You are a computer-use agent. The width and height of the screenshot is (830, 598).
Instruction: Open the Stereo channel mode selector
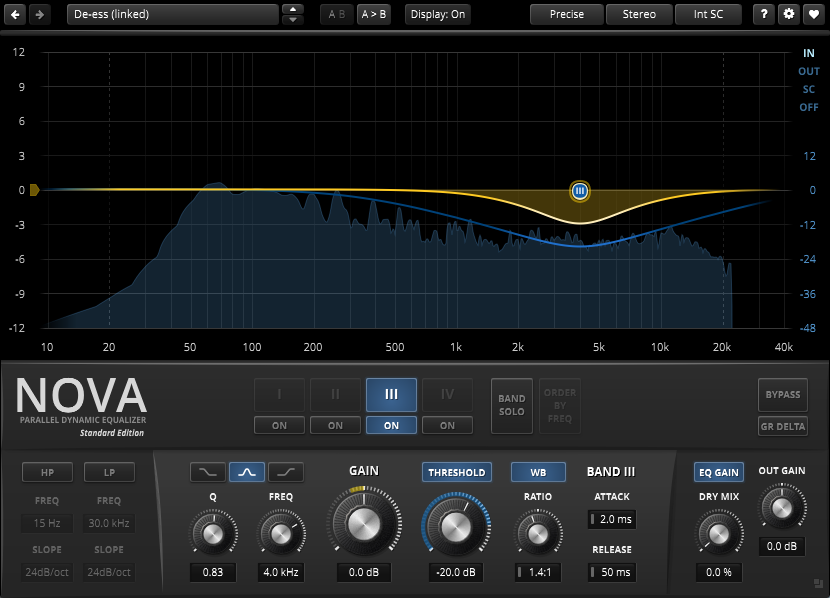[x=639, y=14]
